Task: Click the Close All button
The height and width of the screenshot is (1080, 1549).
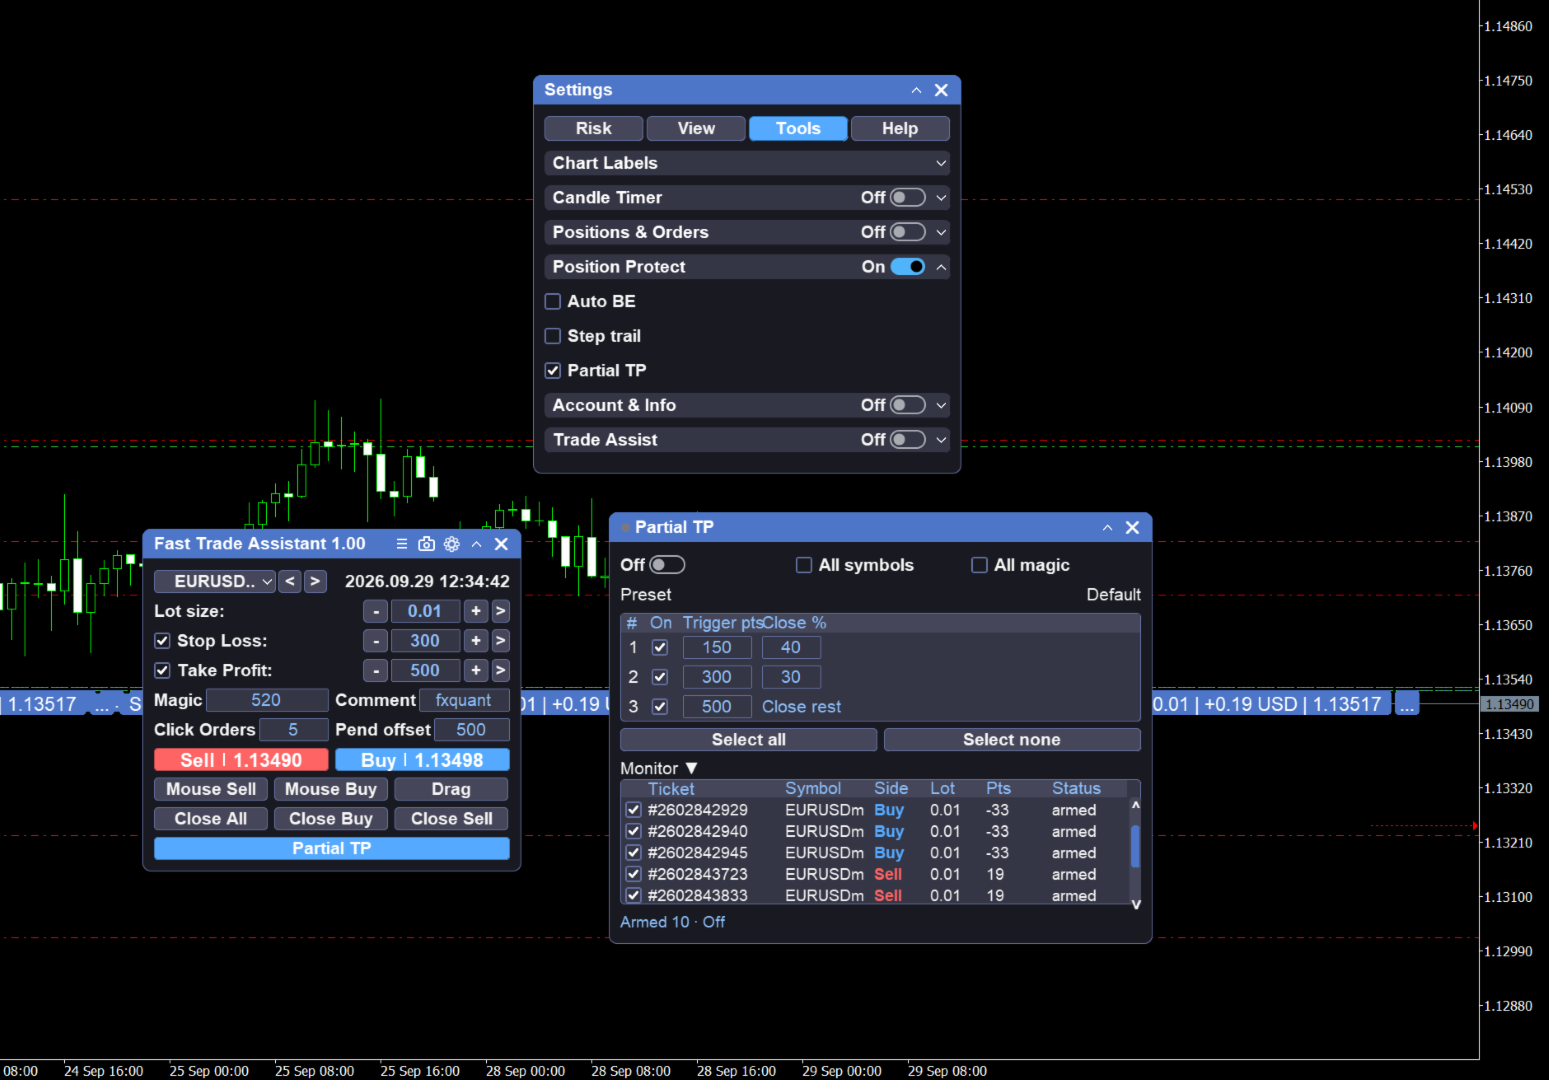Action: [x=211, y=819]
